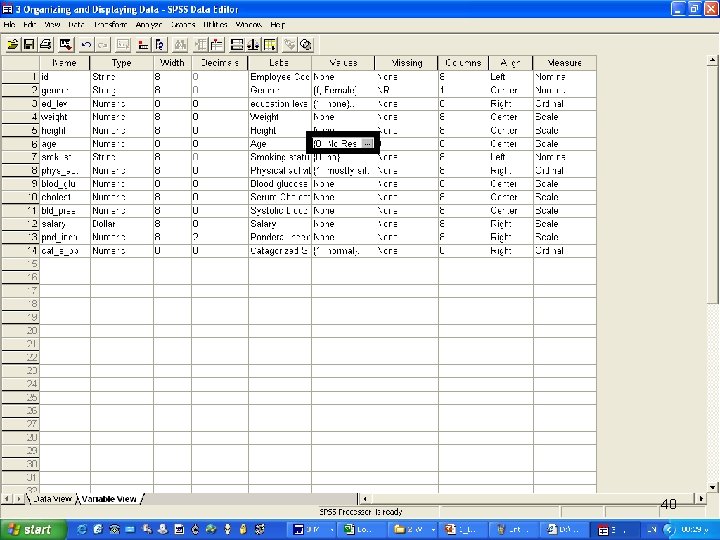
Task: Click the Split File toolbar icon
Action: click(237, 45)
